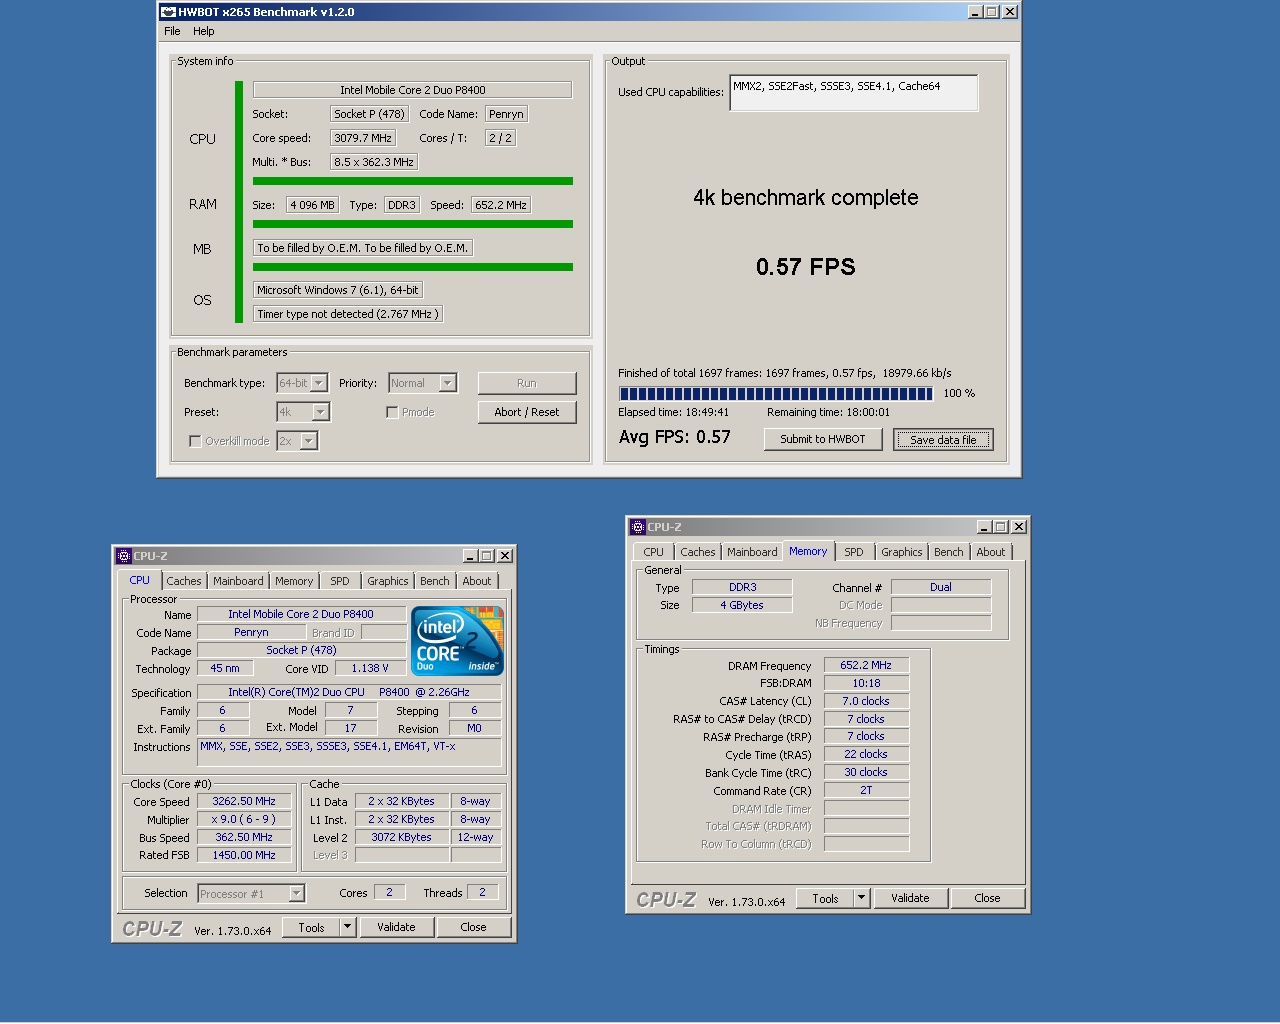Close the Memory CPU-Z window via title bar X
Image resolution: width=1280 pixels, height=1024 pixels.
point(1018,527)
